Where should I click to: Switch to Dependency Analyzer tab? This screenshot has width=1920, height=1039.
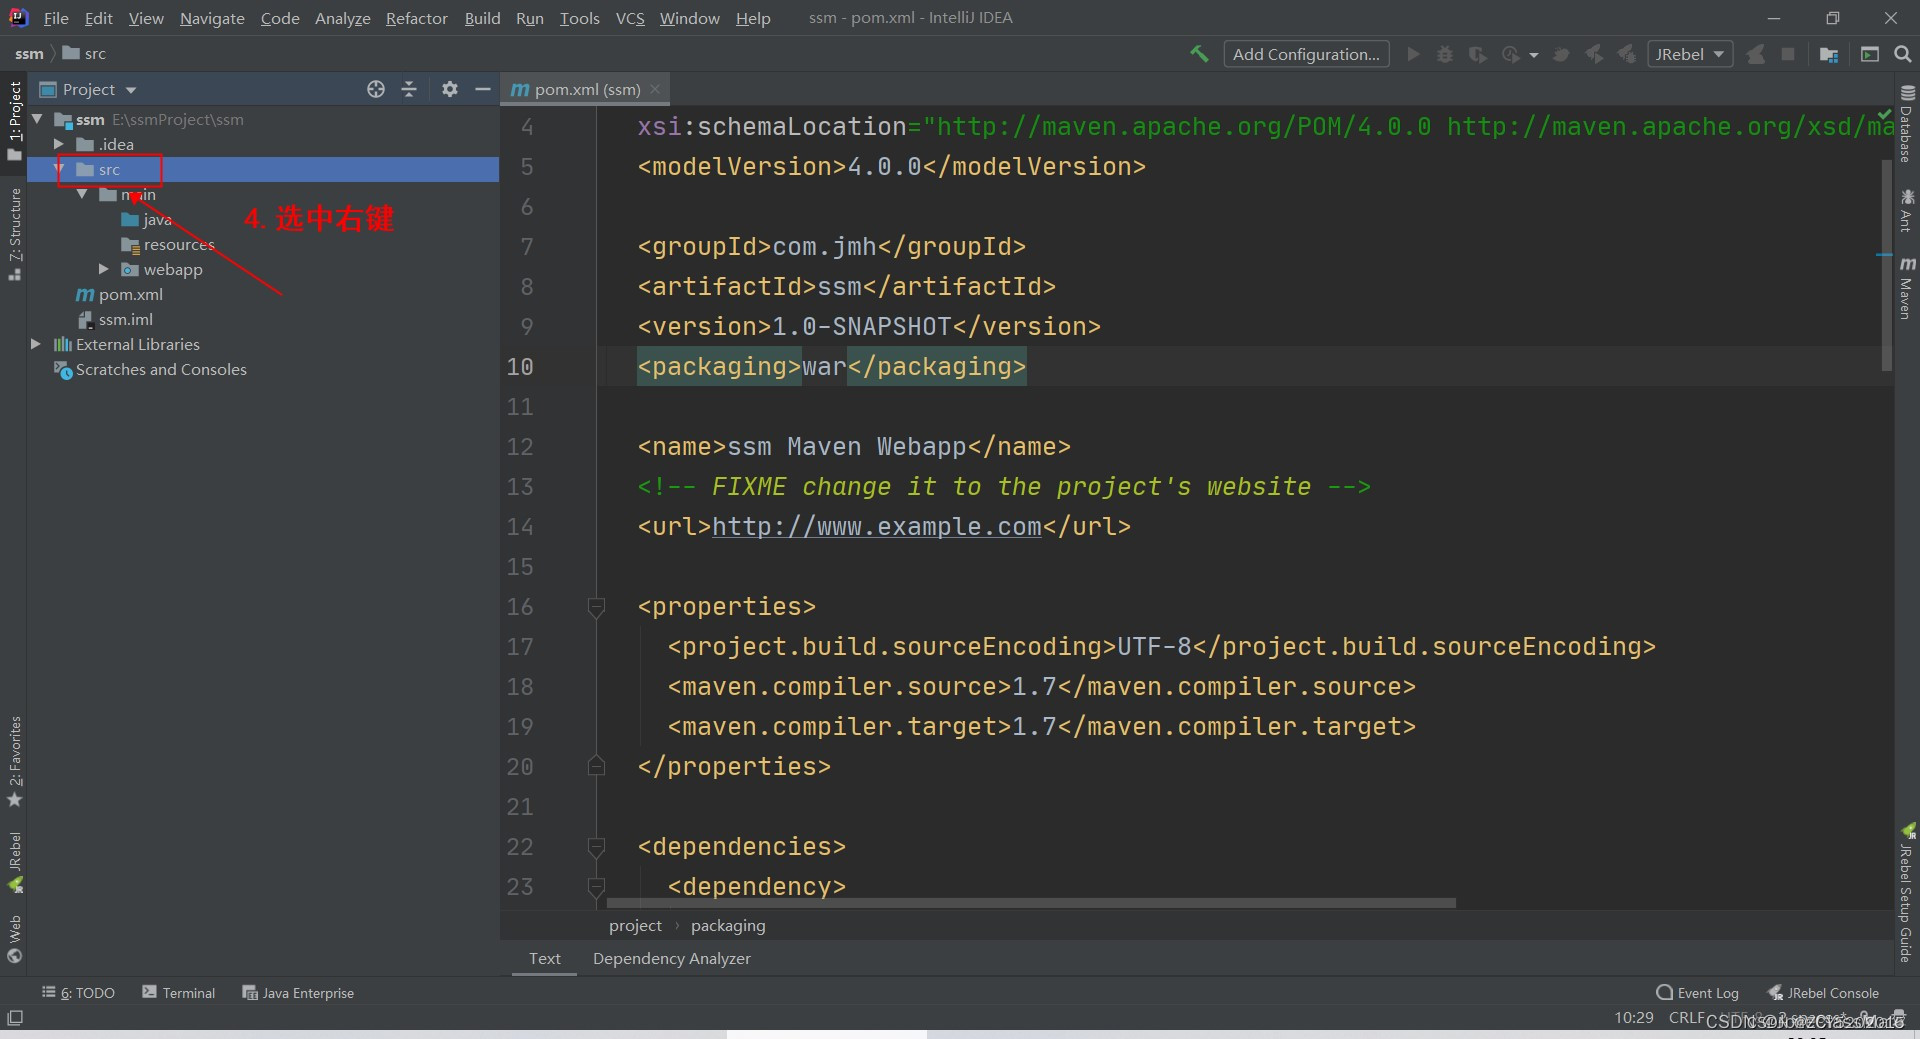671,958
